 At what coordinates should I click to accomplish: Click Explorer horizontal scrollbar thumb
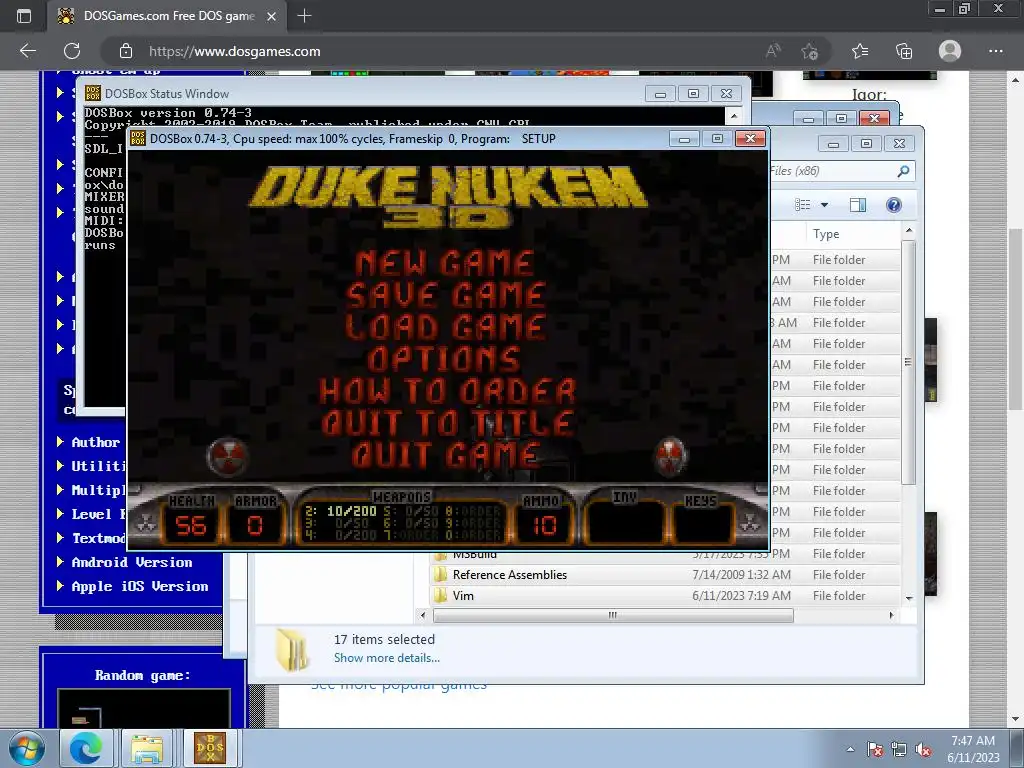613,615
